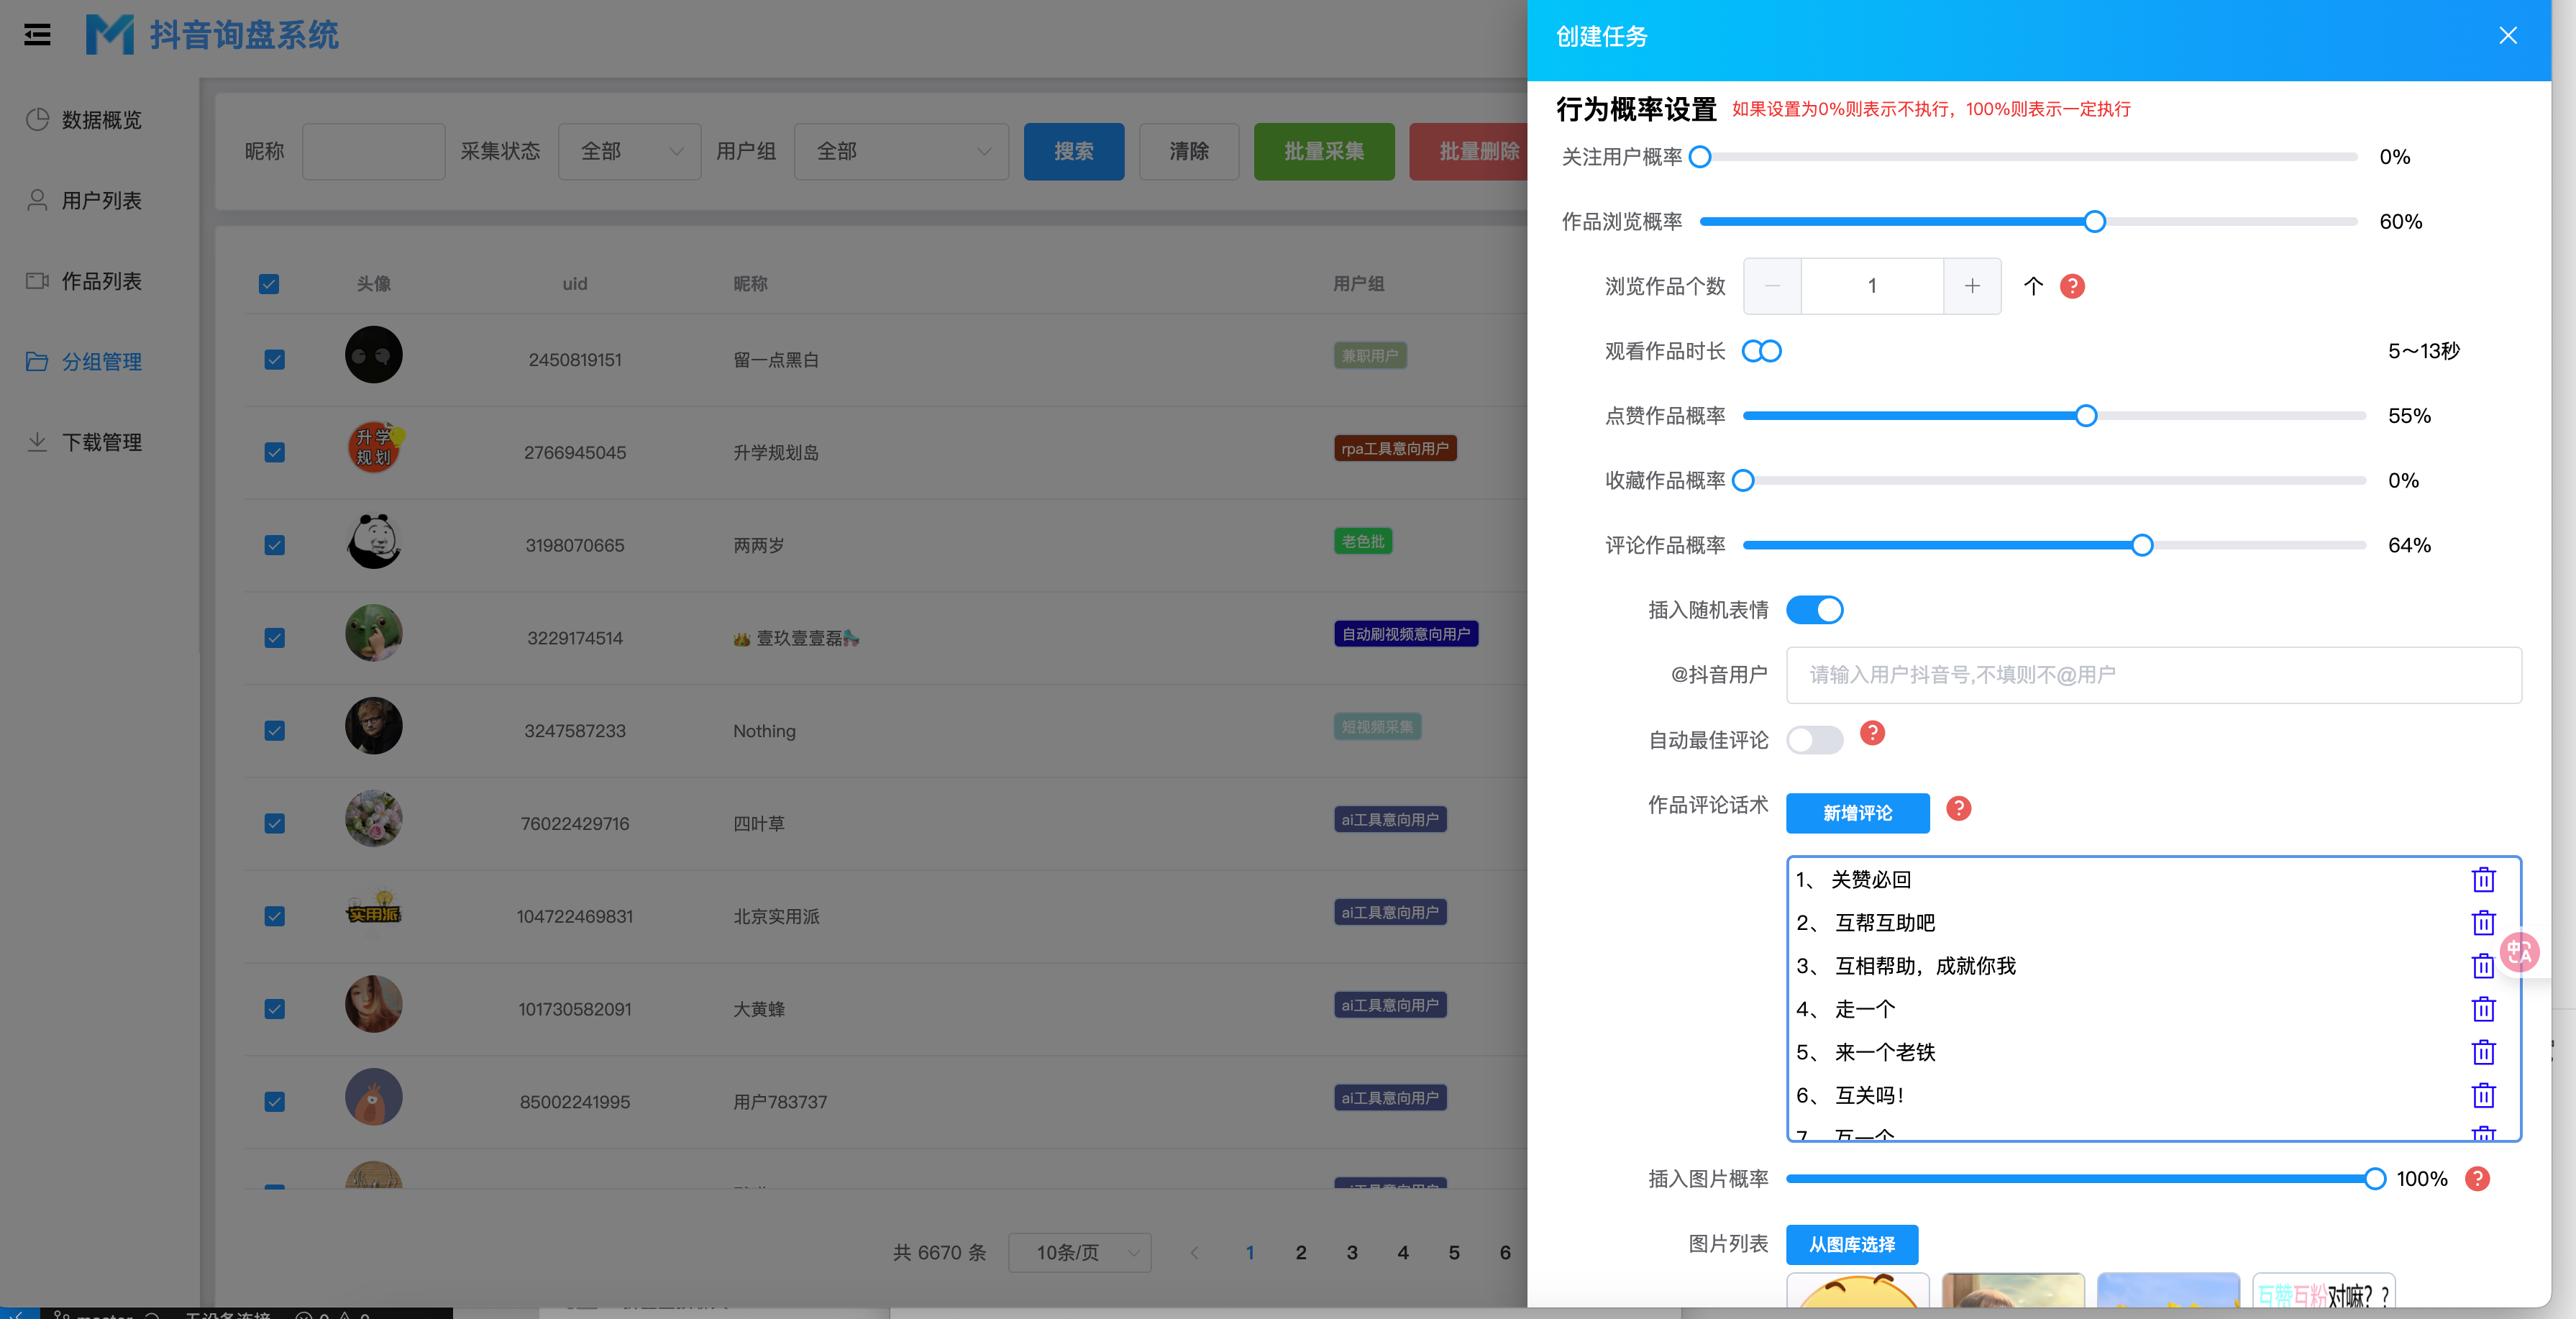The height and width of the screenshot is (1319, 2576).
Task: Click avatar of user 升学规划岛
Action: tap(373, 447)
